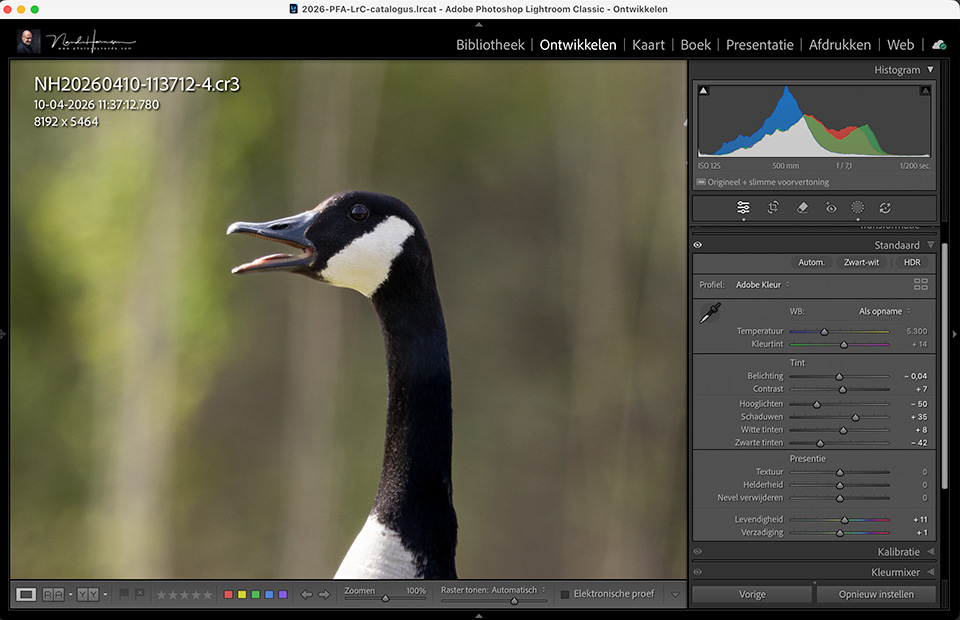Open the toolbar options menu arrow

click(675, 594)
